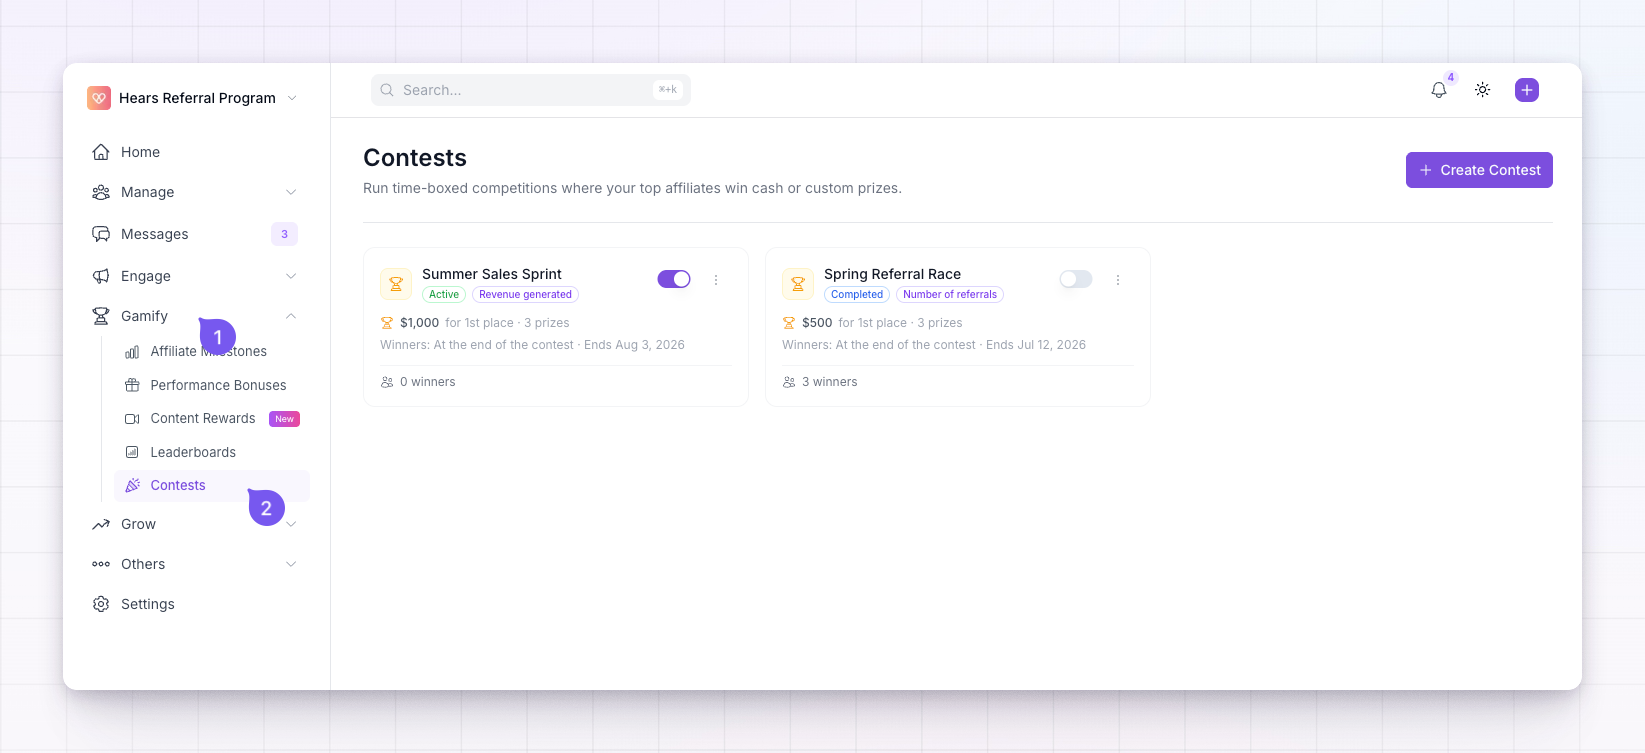Collapse the Gamify section chevron
This screenshot has width=1645, height=753.
click(291, 316)
